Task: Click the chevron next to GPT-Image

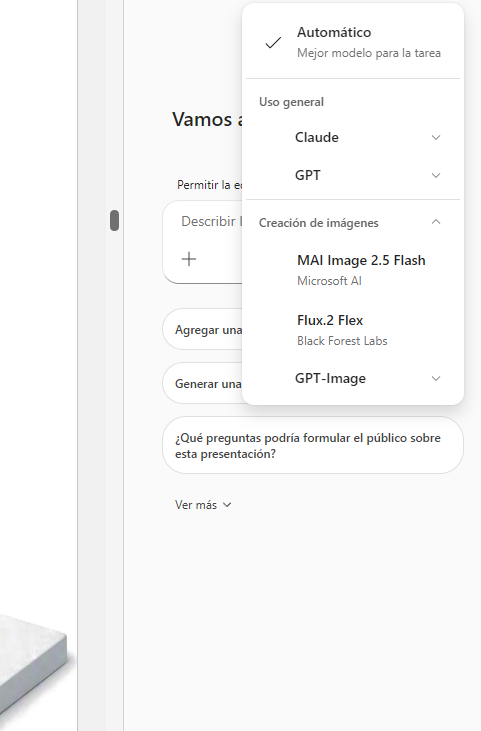Action: coord(436,379)
